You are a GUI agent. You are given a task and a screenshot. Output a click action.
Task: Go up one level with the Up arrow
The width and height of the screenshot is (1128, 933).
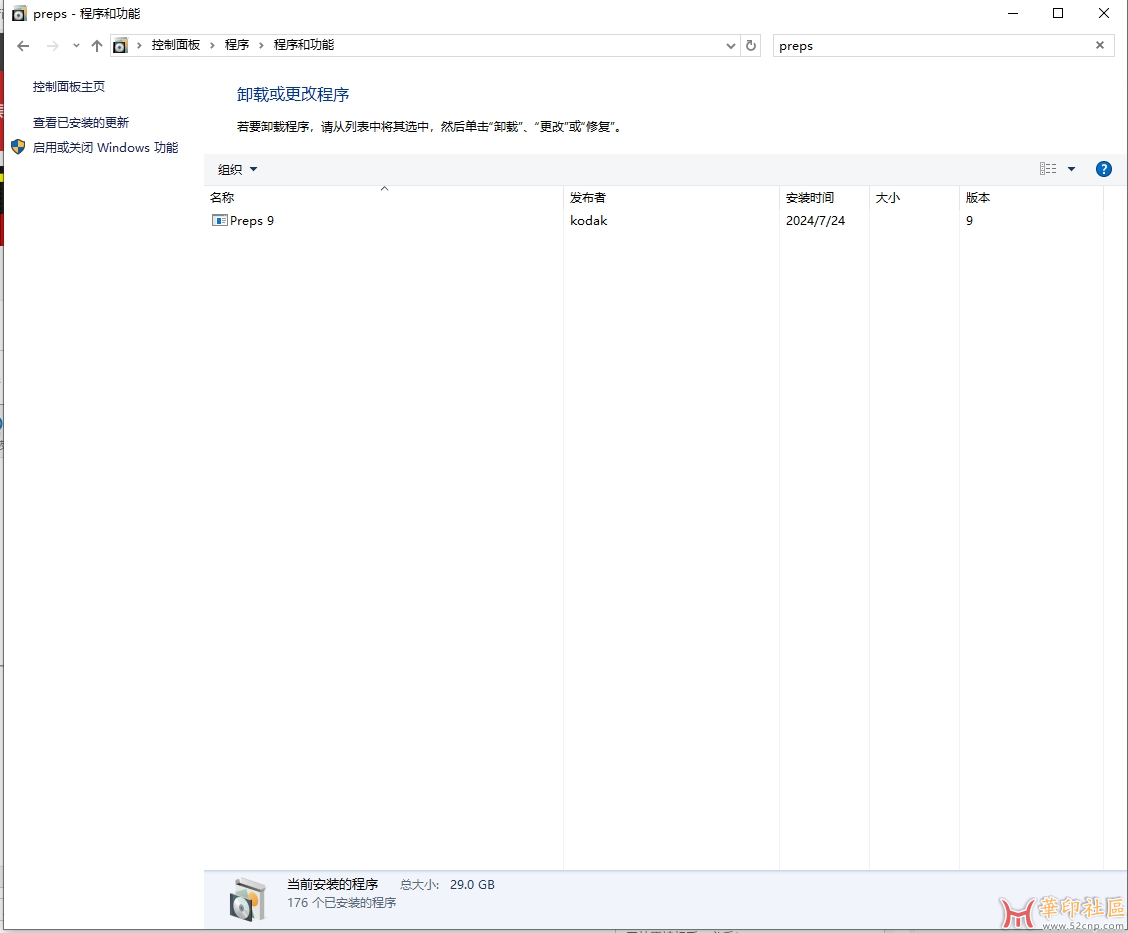click(x=97, y=46)
